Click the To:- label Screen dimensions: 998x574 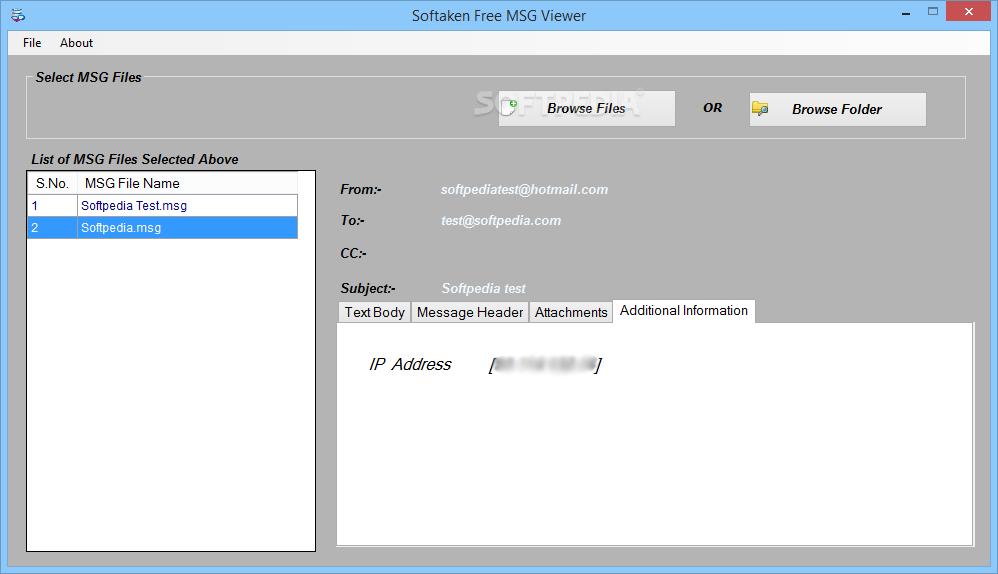pos(353,221)
